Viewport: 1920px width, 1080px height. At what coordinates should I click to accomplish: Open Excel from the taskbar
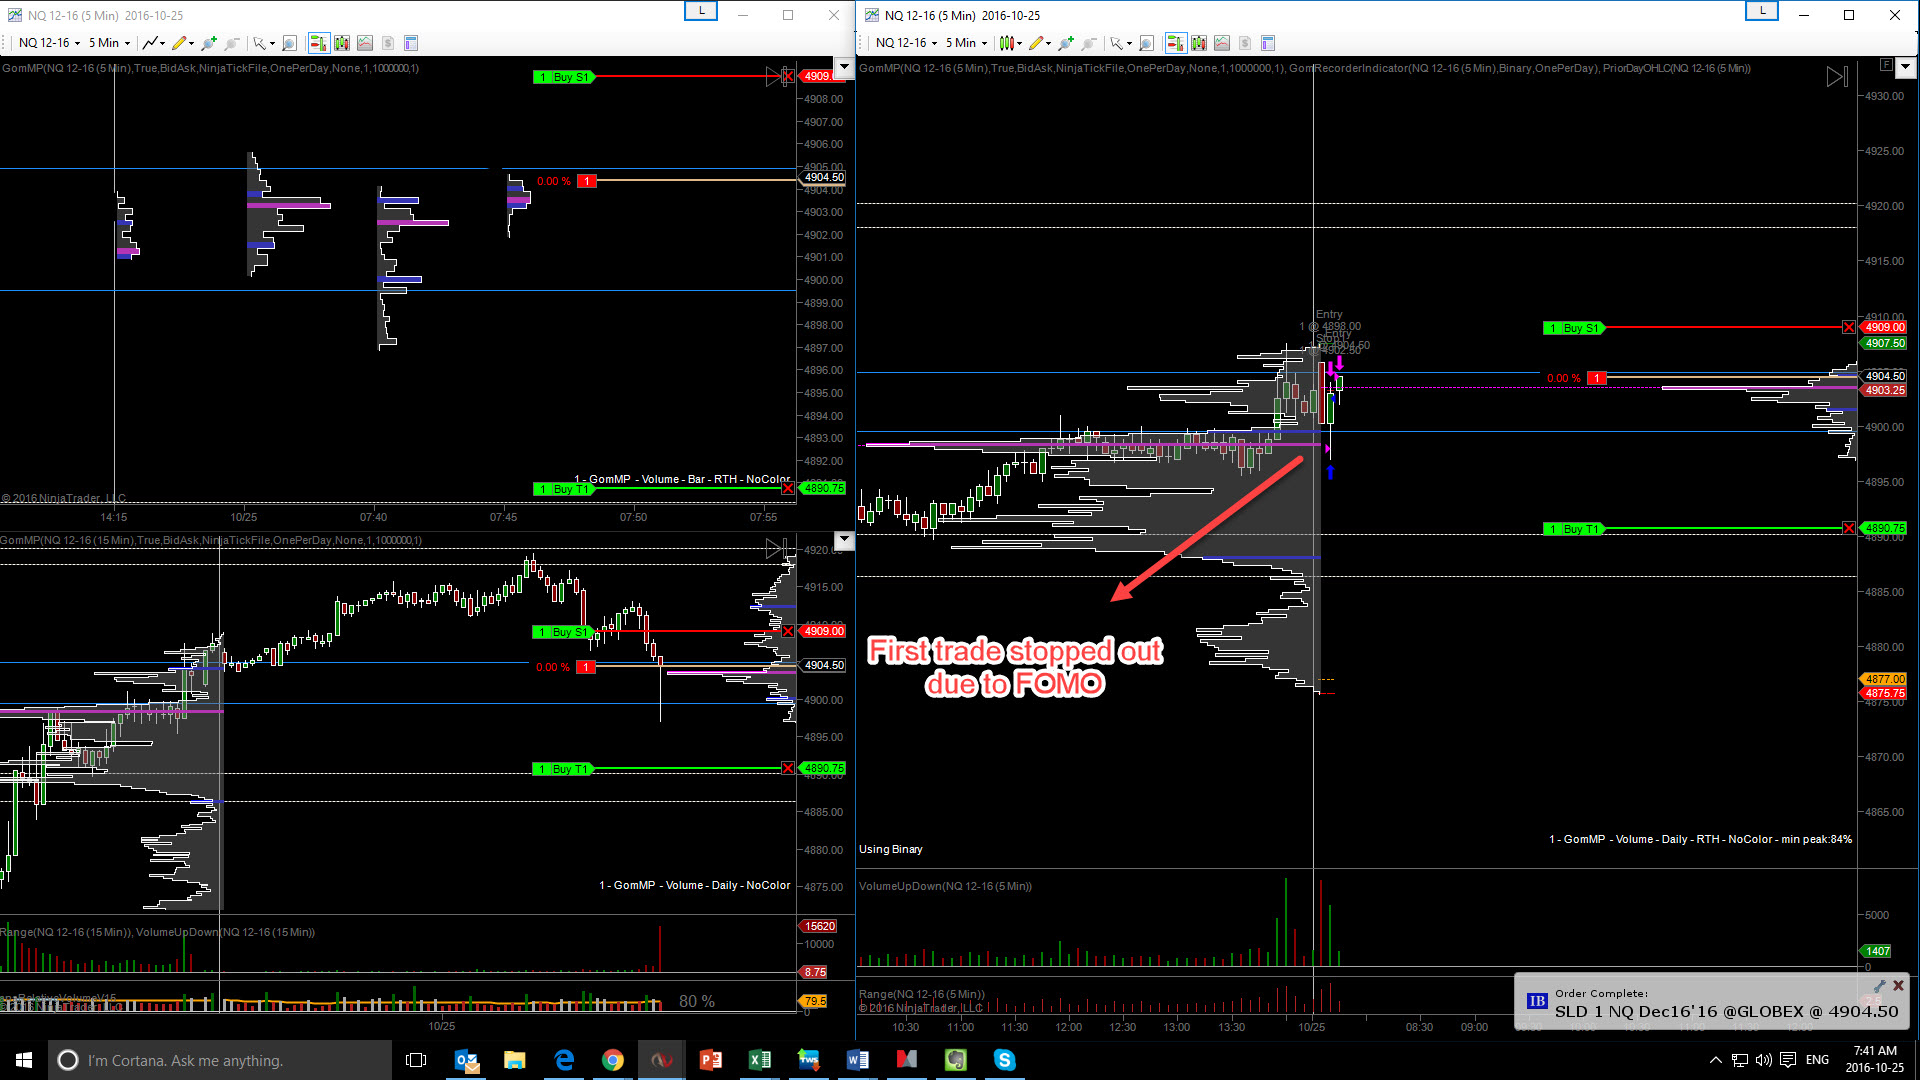coord(760,1060)
